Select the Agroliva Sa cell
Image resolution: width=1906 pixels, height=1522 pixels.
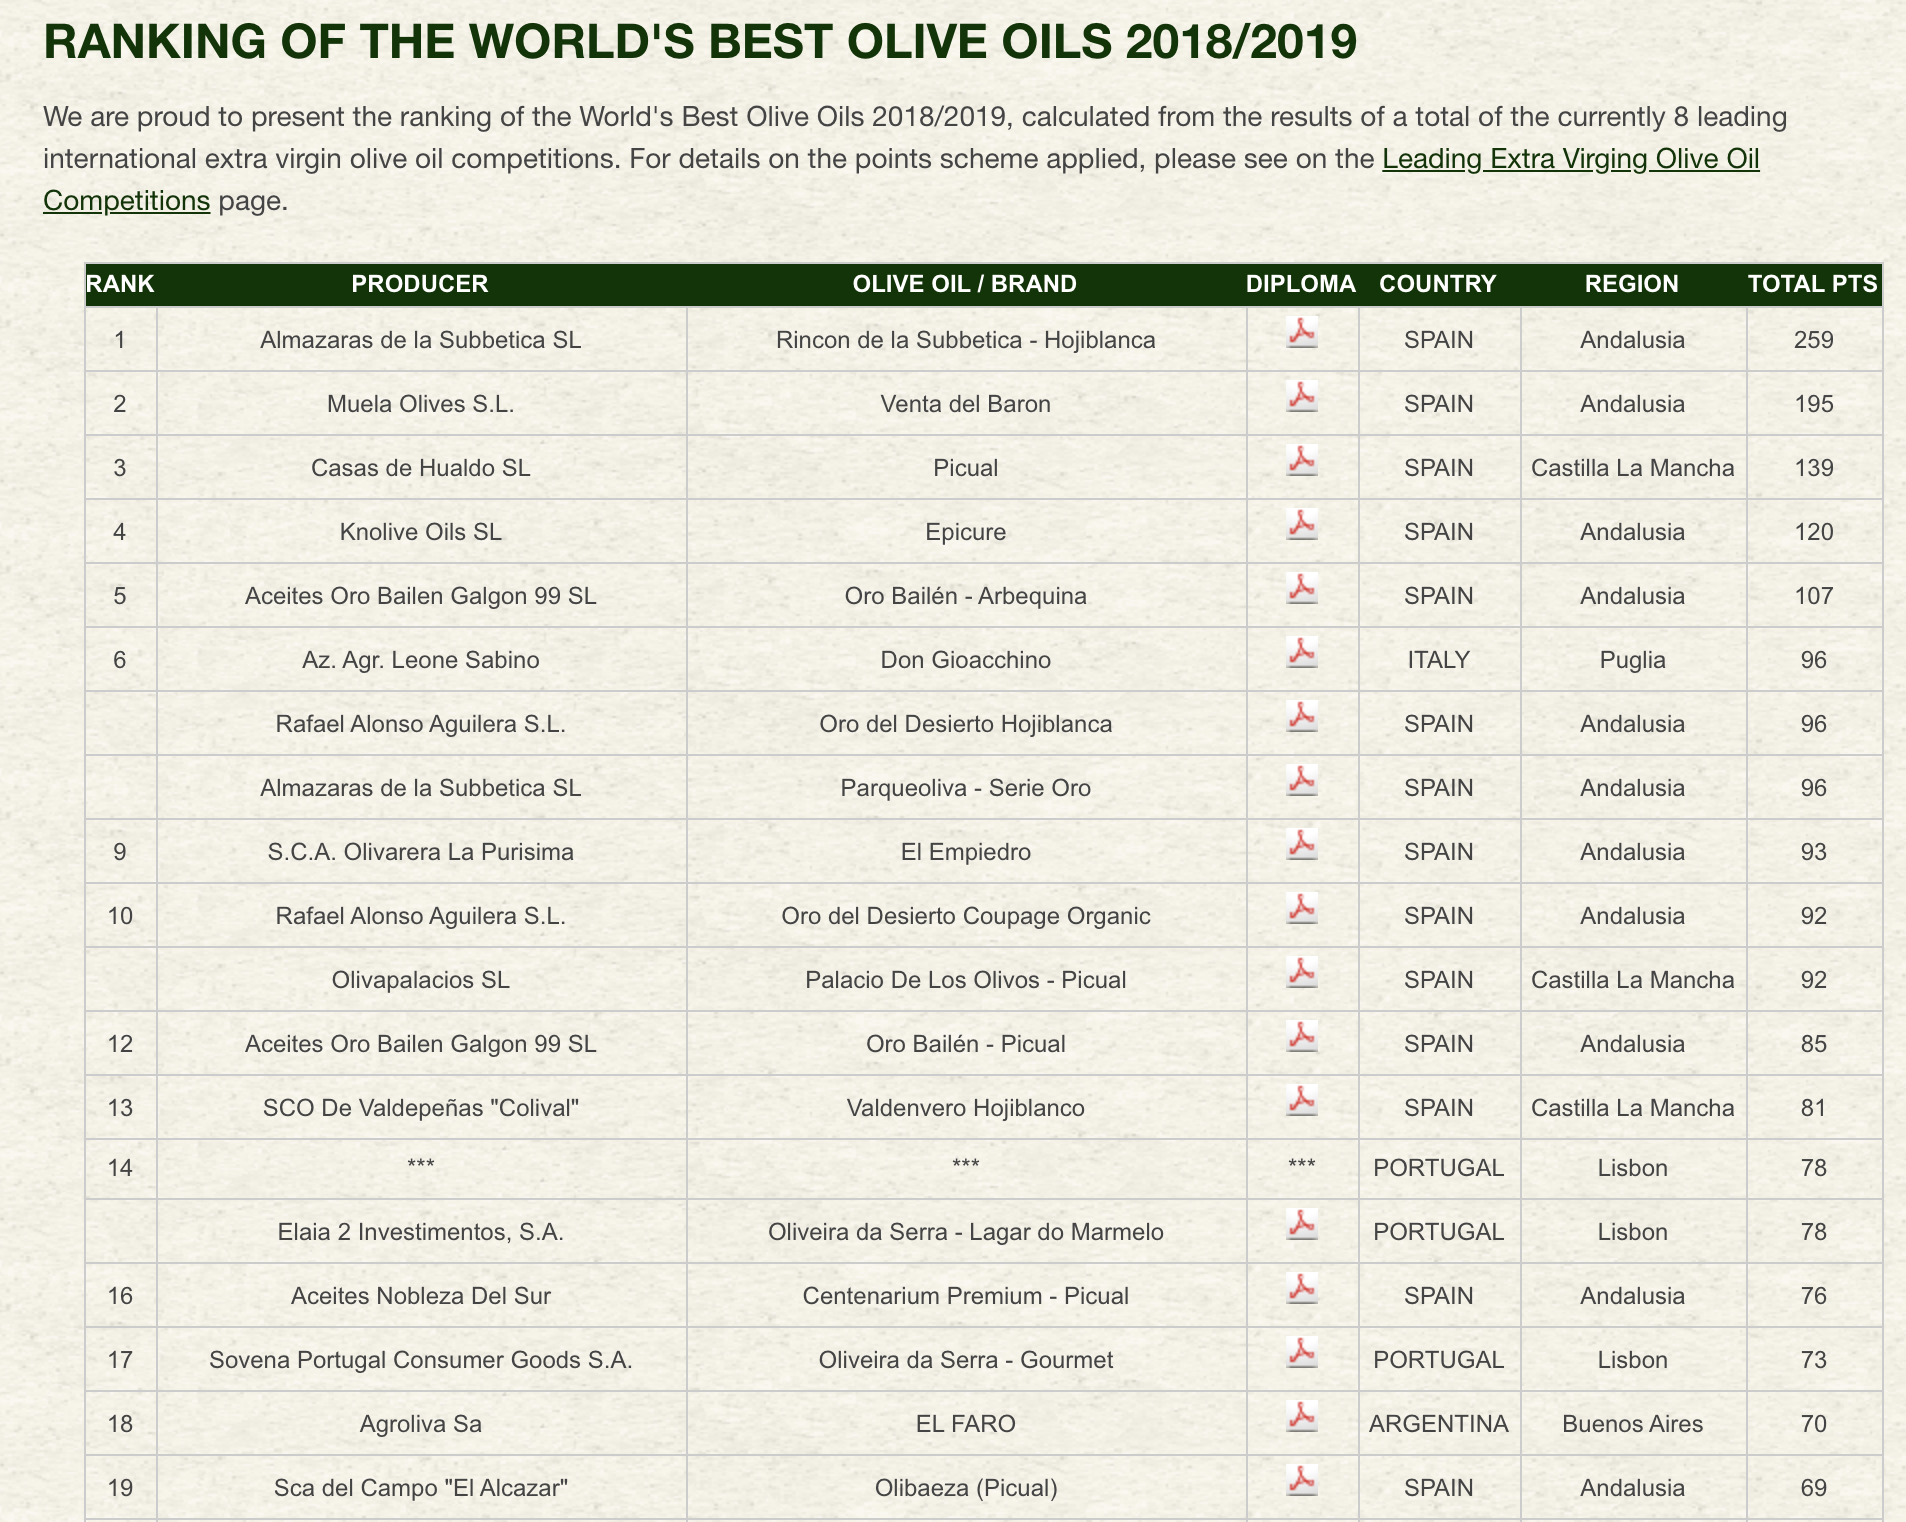coord(421,1424)
